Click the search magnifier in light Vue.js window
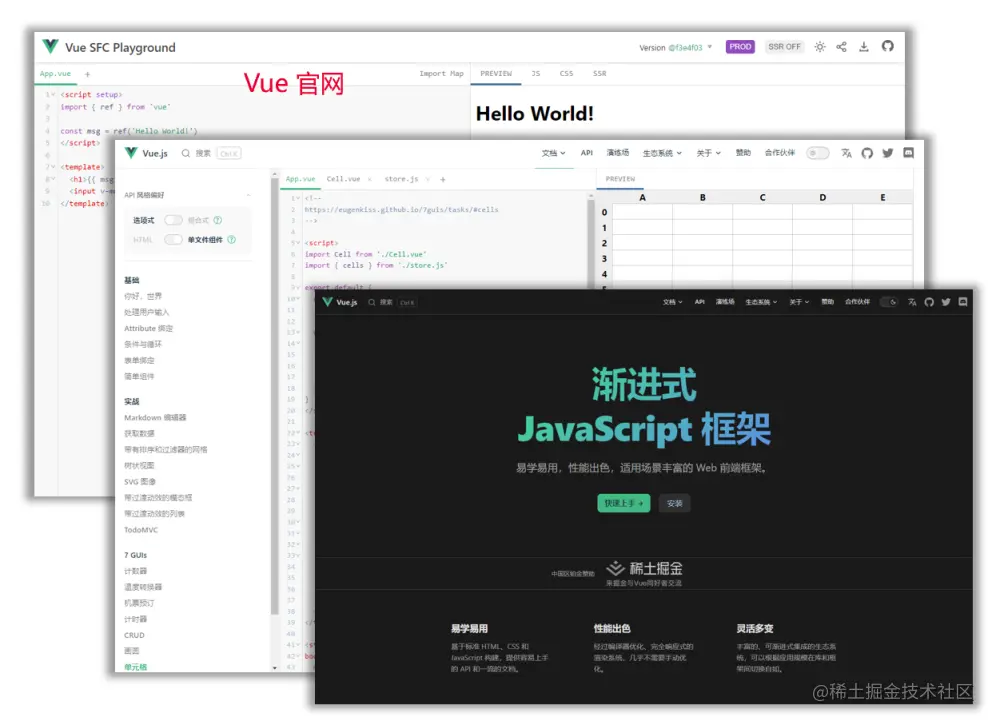 (185, 153)
